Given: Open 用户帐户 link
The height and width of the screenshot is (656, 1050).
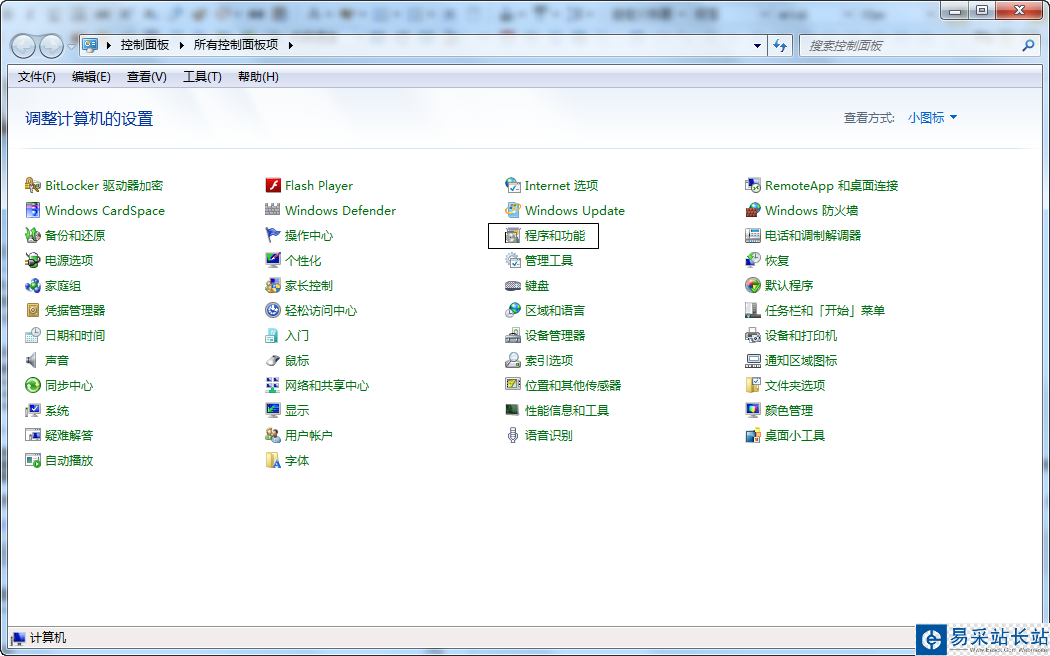Looking at the screenshot, I should pos(309,436).
